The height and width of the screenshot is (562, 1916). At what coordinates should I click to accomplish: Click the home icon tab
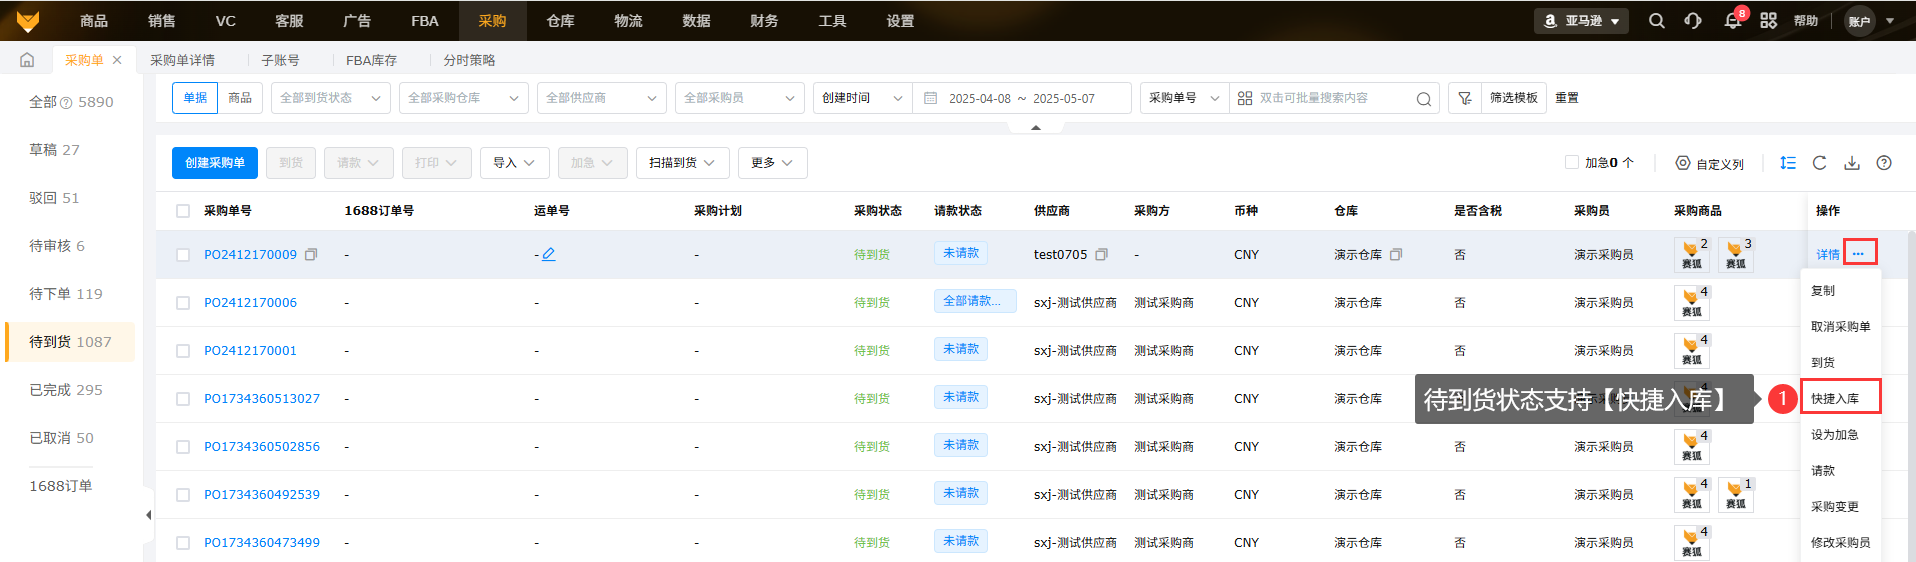(x=27, y=60)
